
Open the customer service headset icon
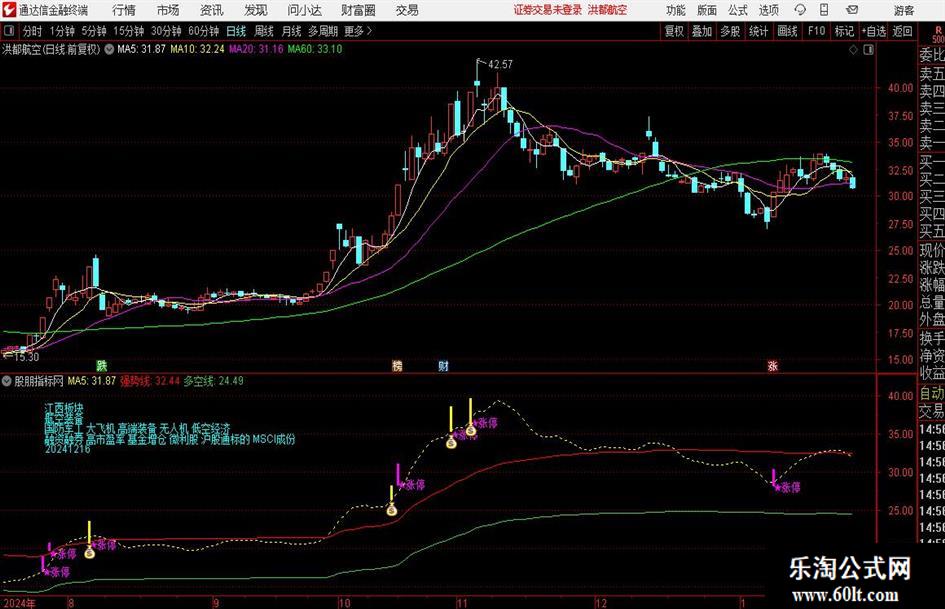click(800, 10)
